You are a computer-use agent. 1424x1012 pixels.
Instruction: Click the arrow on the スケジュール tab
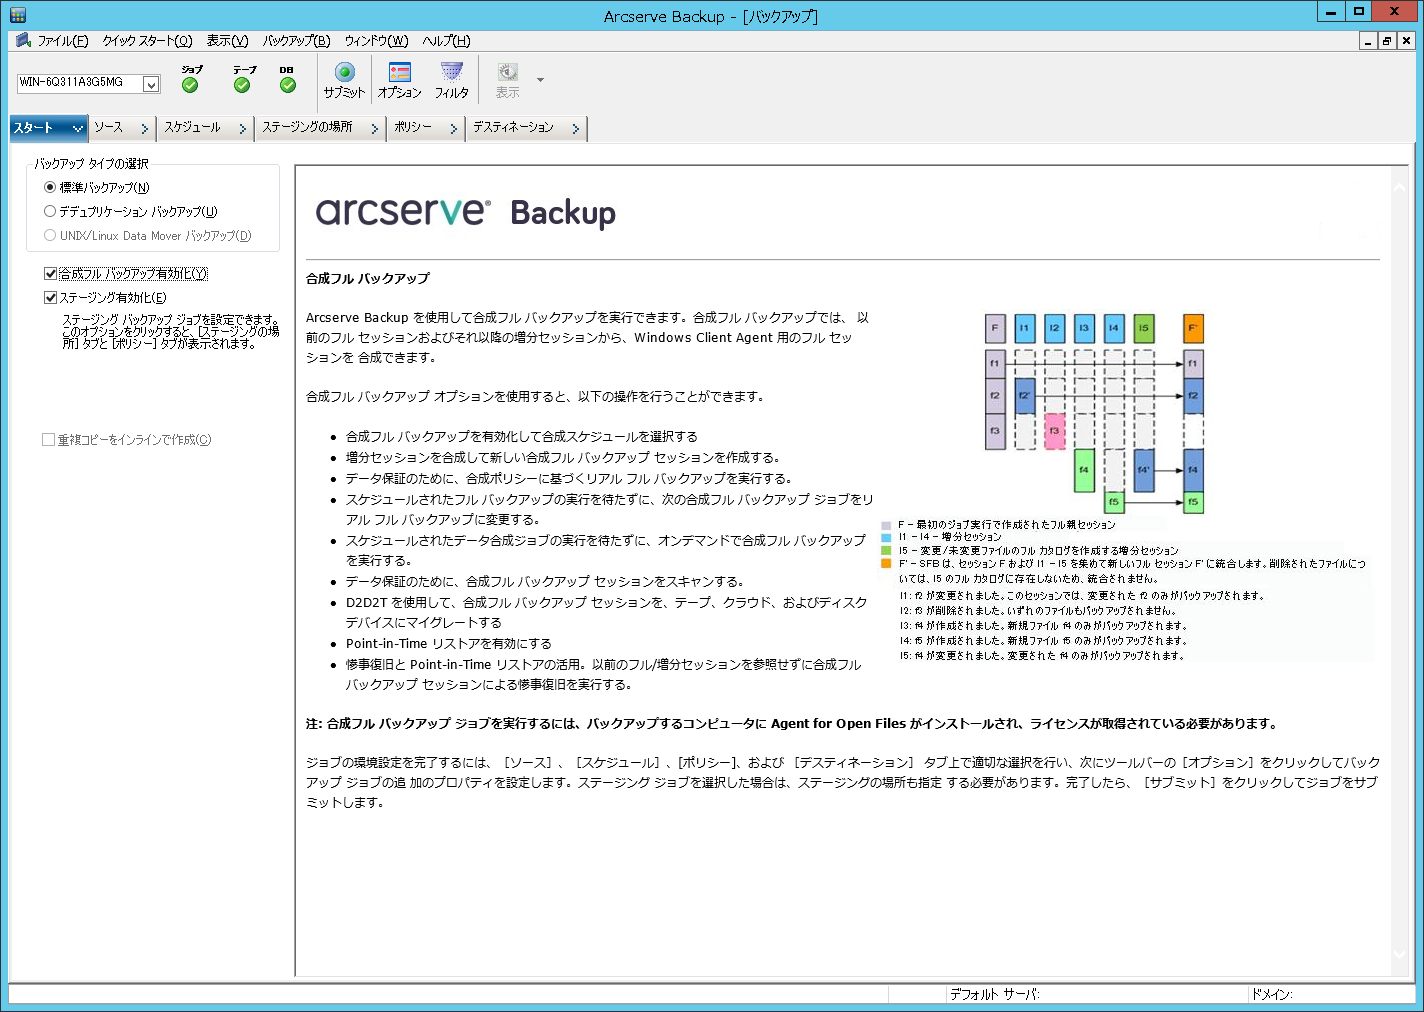(243, 128)
